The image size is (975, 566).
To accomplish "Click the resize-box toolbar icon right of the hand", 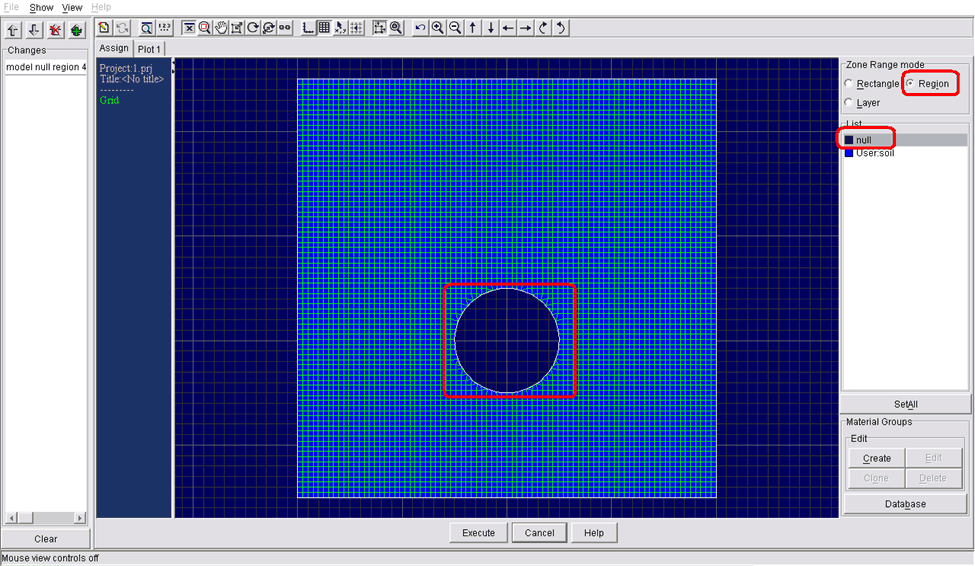I will pos(237,27).
